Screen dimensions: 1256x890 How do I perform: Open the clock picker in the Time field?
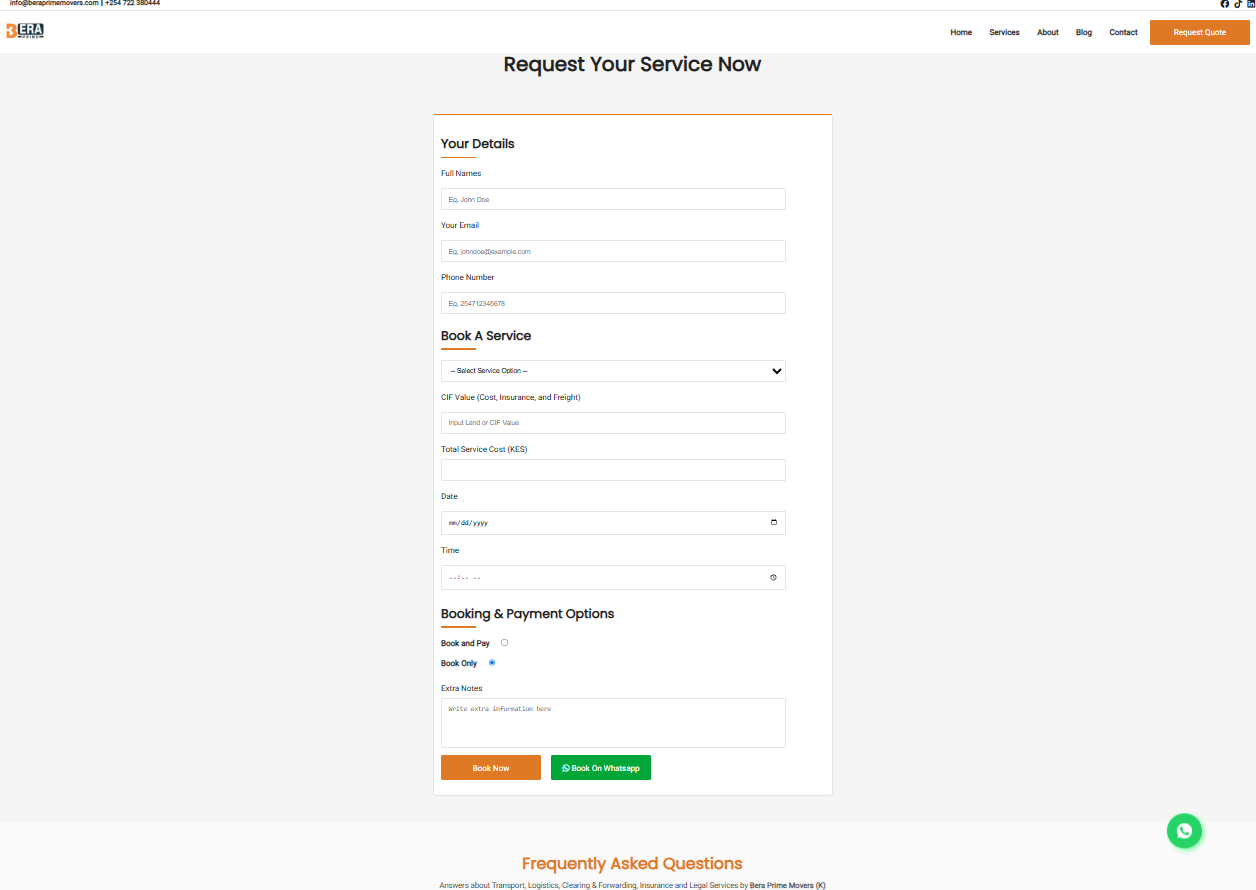click(773, 577)
